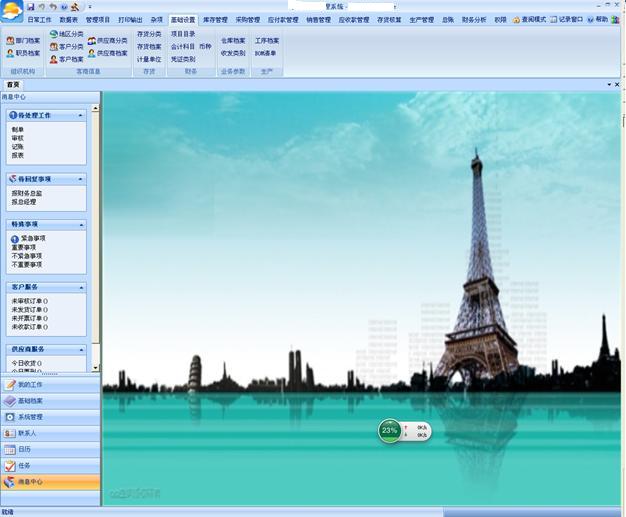The height and width of the screenshot is (517, 626).
Task: Open 供应商档案 supplier records
Action: tap(108, 53)
